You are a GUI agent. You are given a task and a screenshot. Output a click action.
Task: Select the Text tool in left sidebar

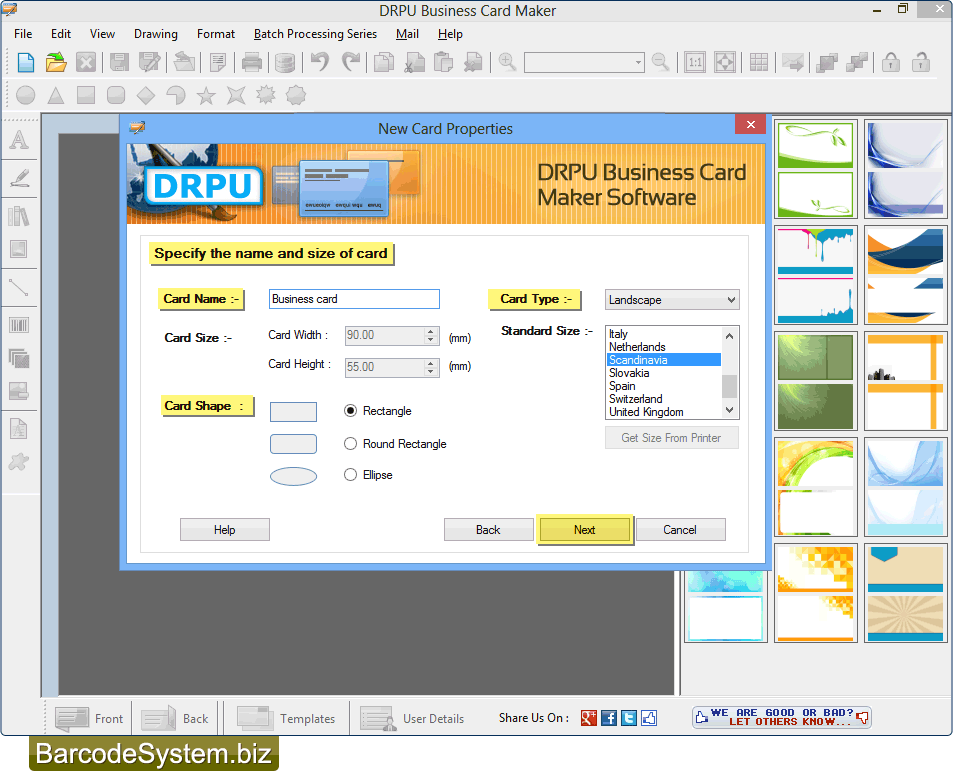tap(19, 140)
